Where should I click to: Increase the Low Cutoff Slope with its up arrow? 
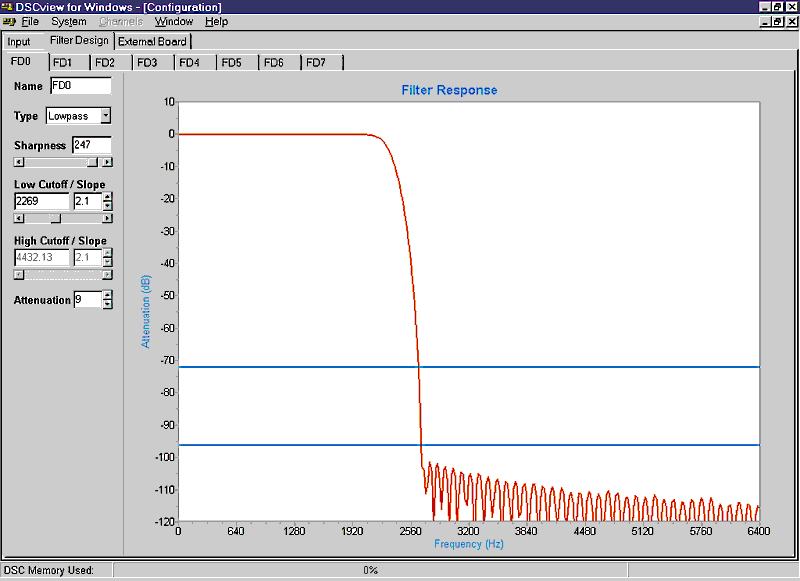(x=105, y=195)
